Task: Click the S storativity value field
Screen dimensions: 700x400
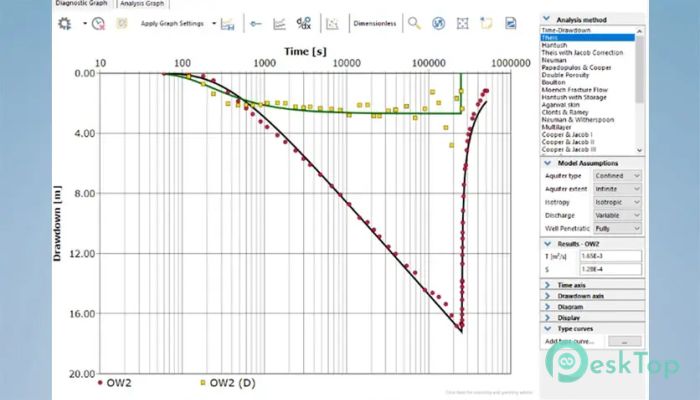Action: [611, 269]
